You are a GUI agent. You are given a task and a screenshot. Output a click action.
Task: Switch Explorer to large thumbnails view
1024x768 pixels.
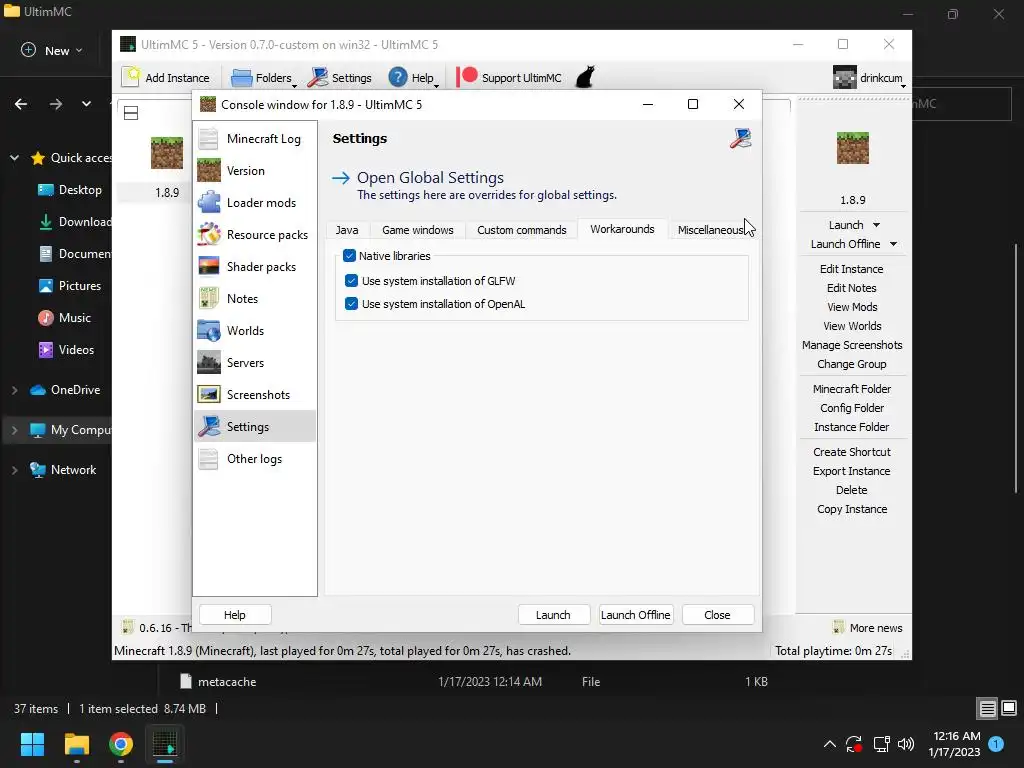1009,708
